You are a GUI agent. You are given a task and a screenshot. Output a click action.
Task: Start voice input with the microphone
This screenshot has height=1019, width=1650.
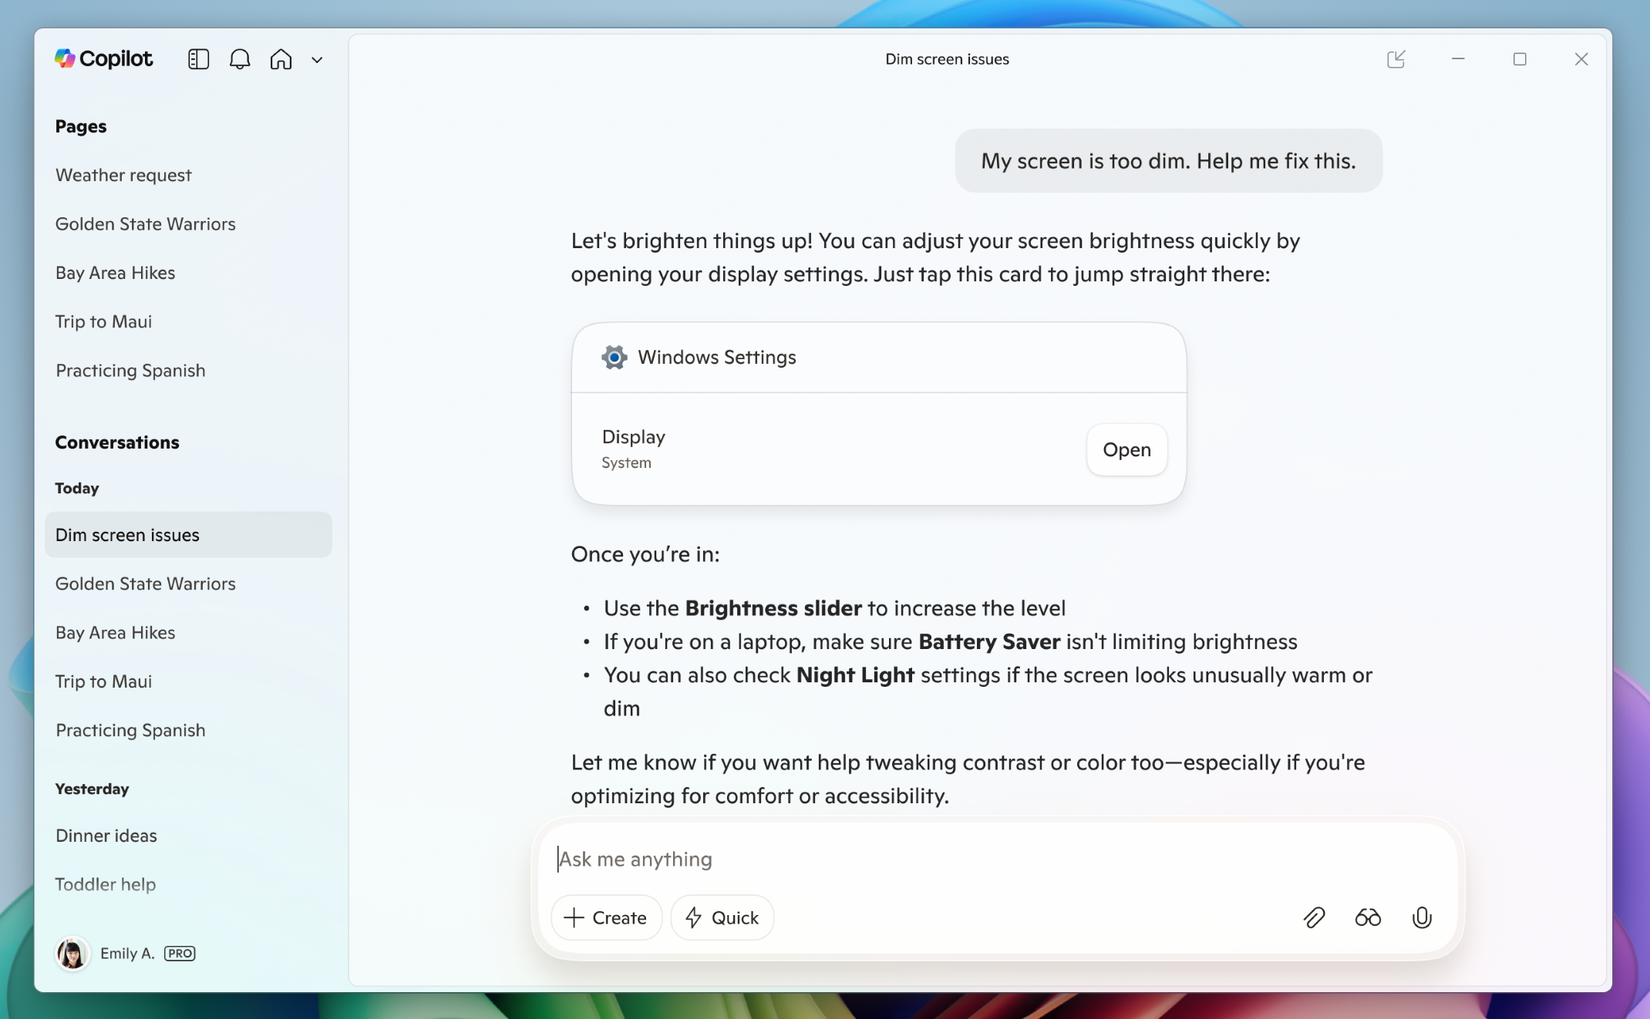coord(1422,917)
